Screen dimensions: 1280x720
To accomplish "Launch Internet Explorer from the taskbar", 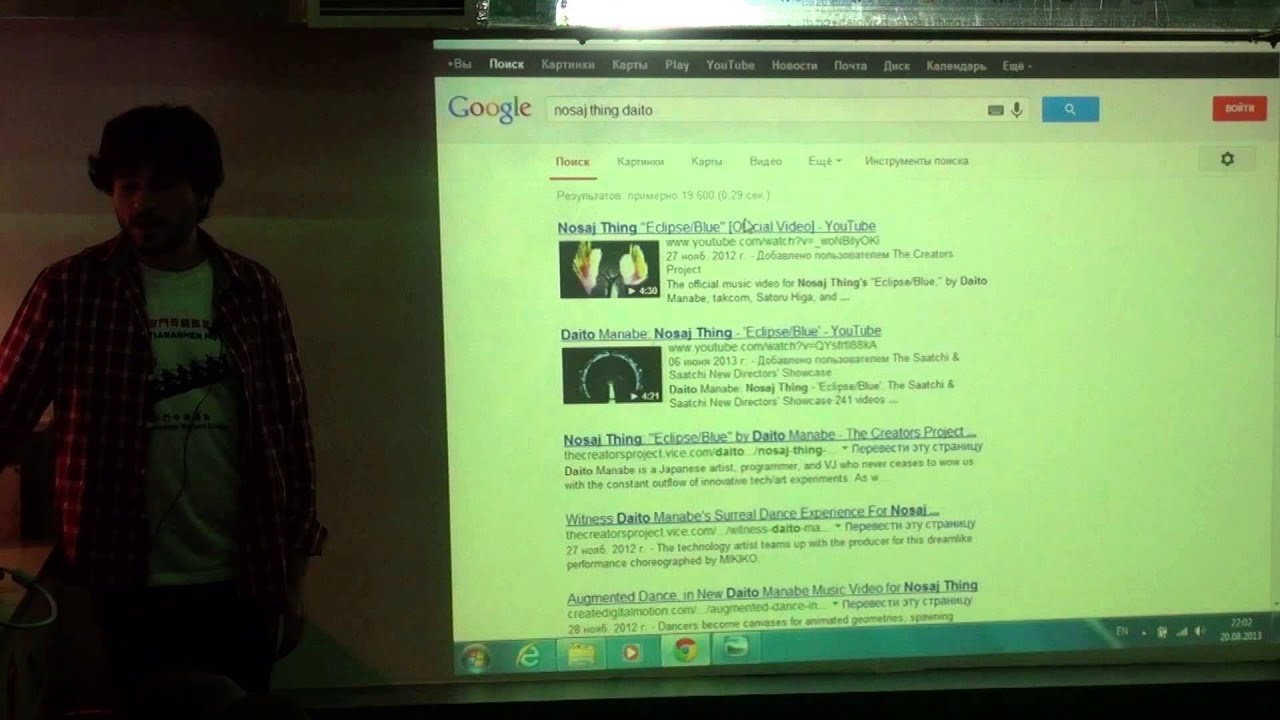I will [x=529, y=654].
